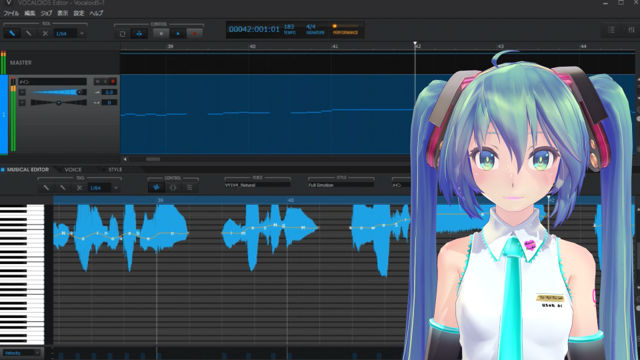
Task: Open the Style field Full Emotion
Action: (341, 185)
